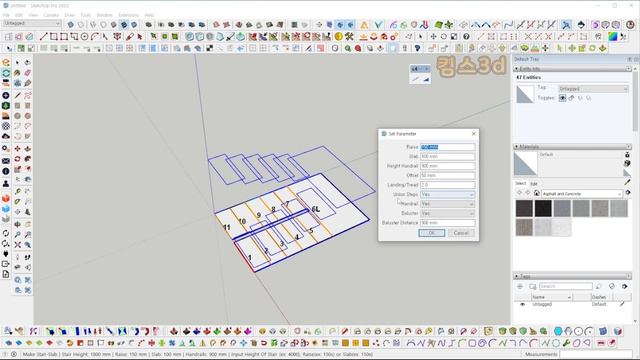Pick first swatch in second material row
Viewport: 640px width, 360px height.
tap(524, 227)
